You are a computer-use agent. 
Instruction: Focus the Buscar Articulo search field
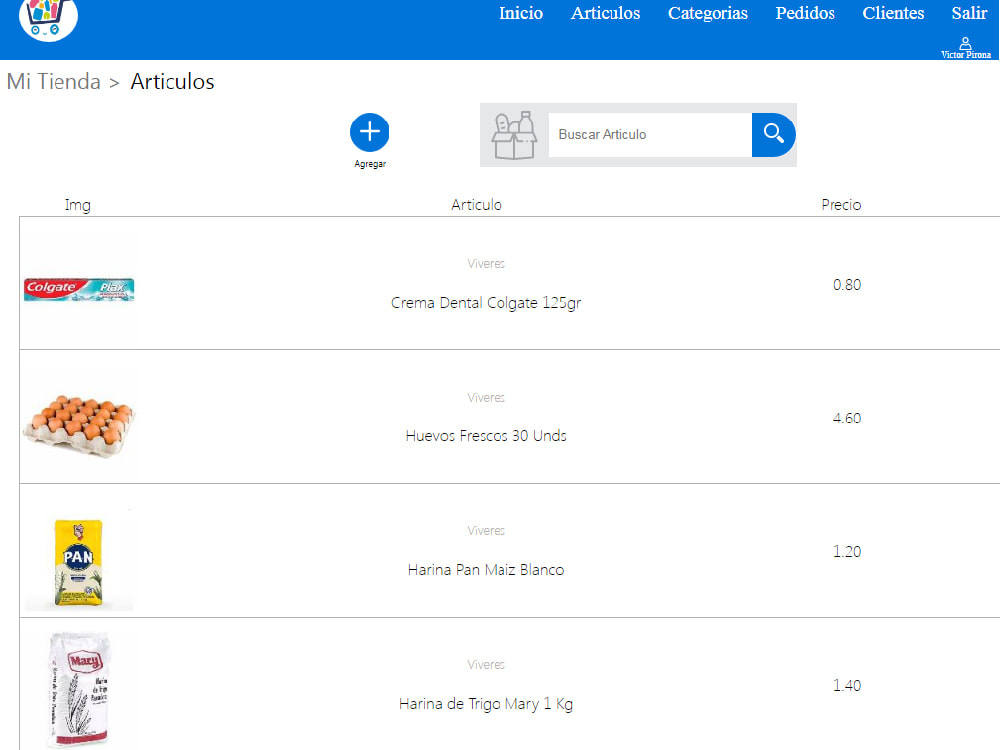(650, 135)
